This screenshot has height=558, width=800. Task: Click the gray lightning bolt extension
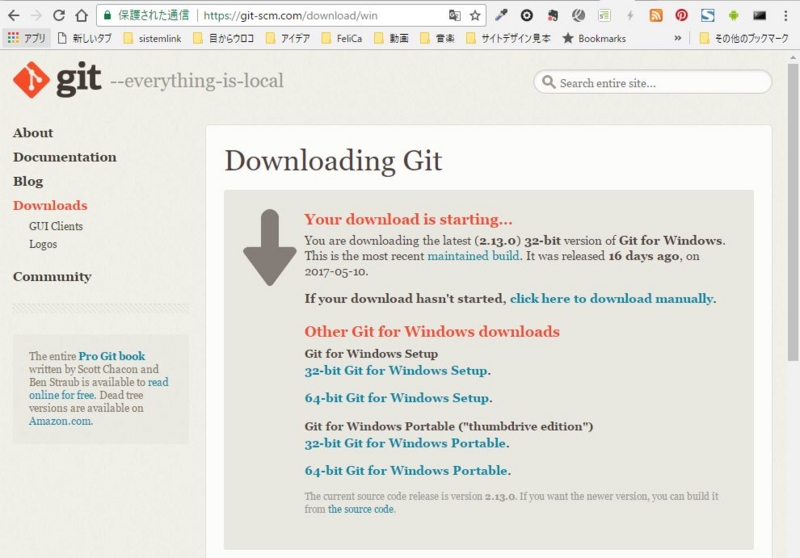pos(630,15)
